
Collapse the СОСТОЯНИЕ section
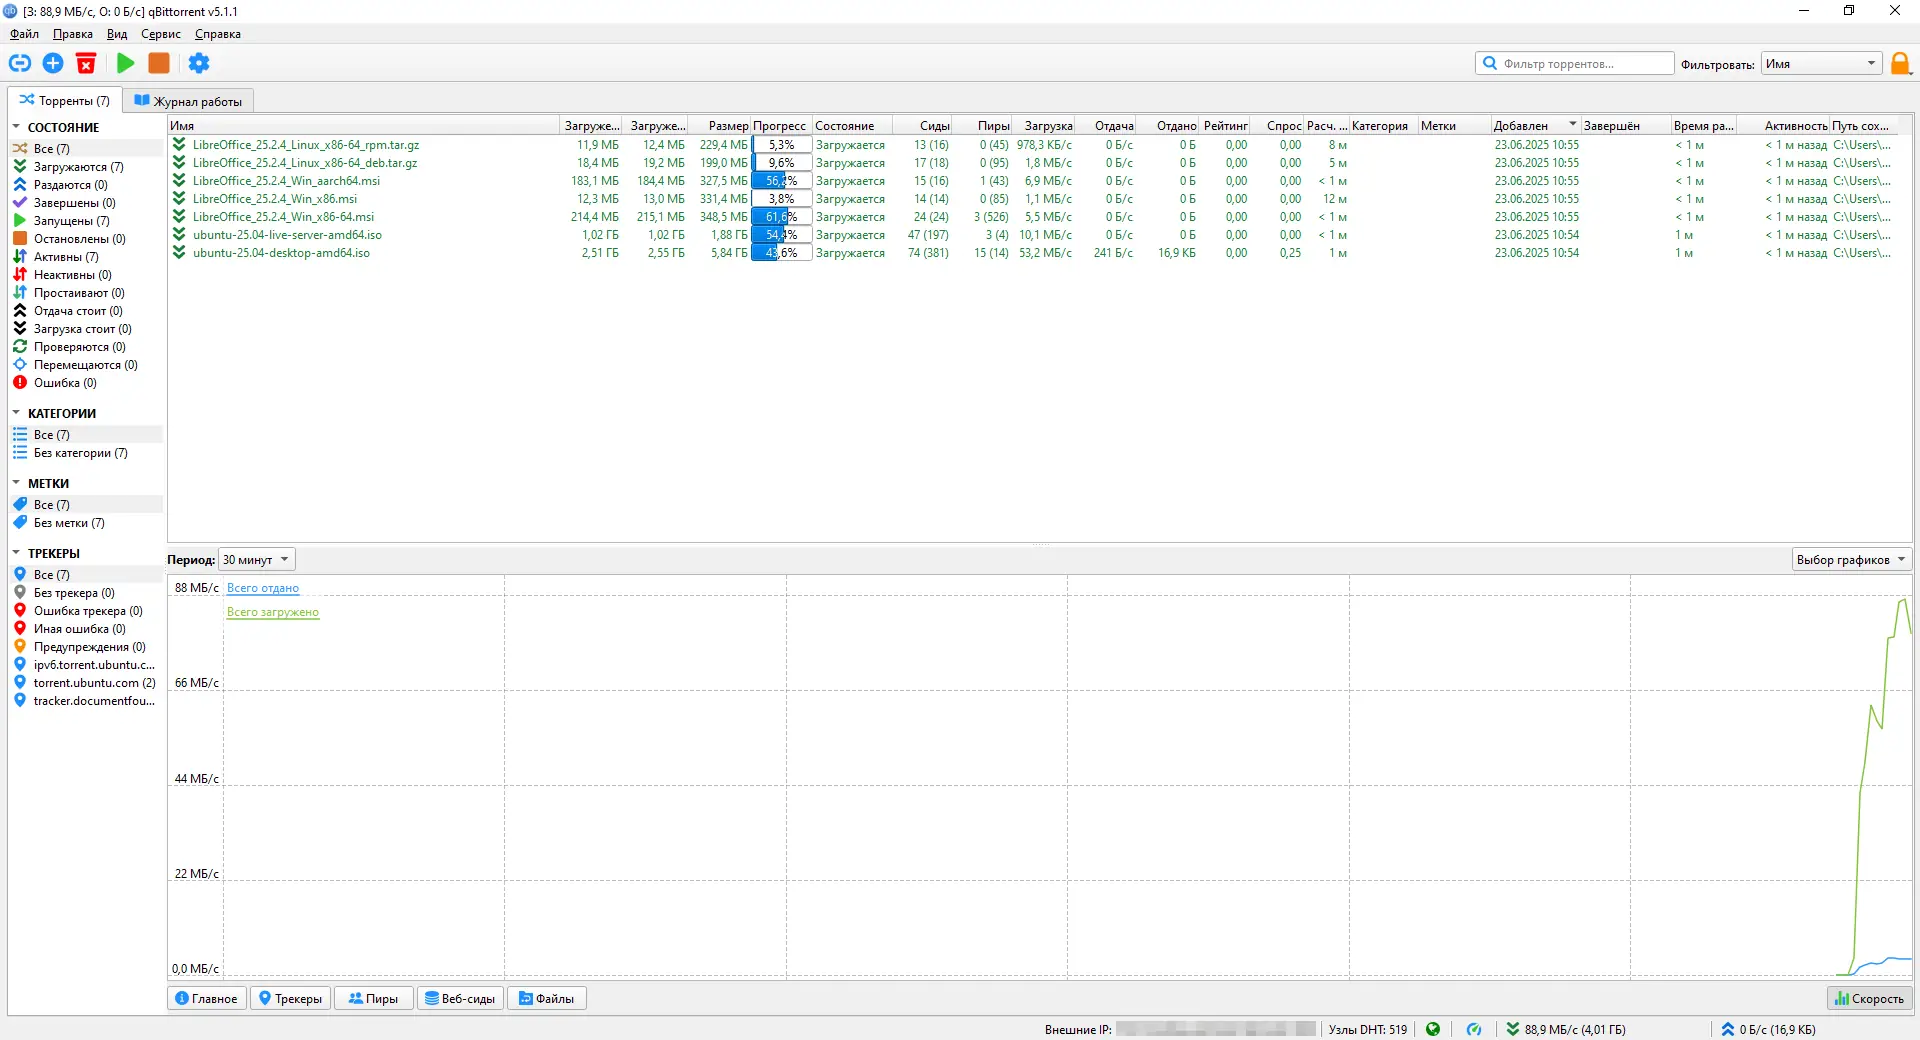(x=16, y=127)
